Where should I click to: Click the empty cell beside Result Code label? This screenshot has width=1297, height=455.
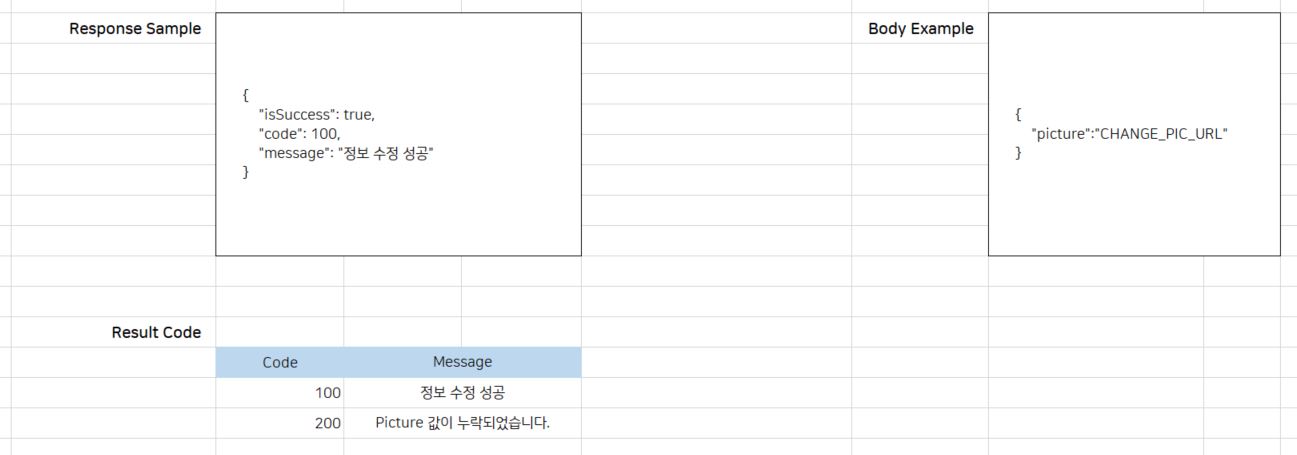coord(280,332)
